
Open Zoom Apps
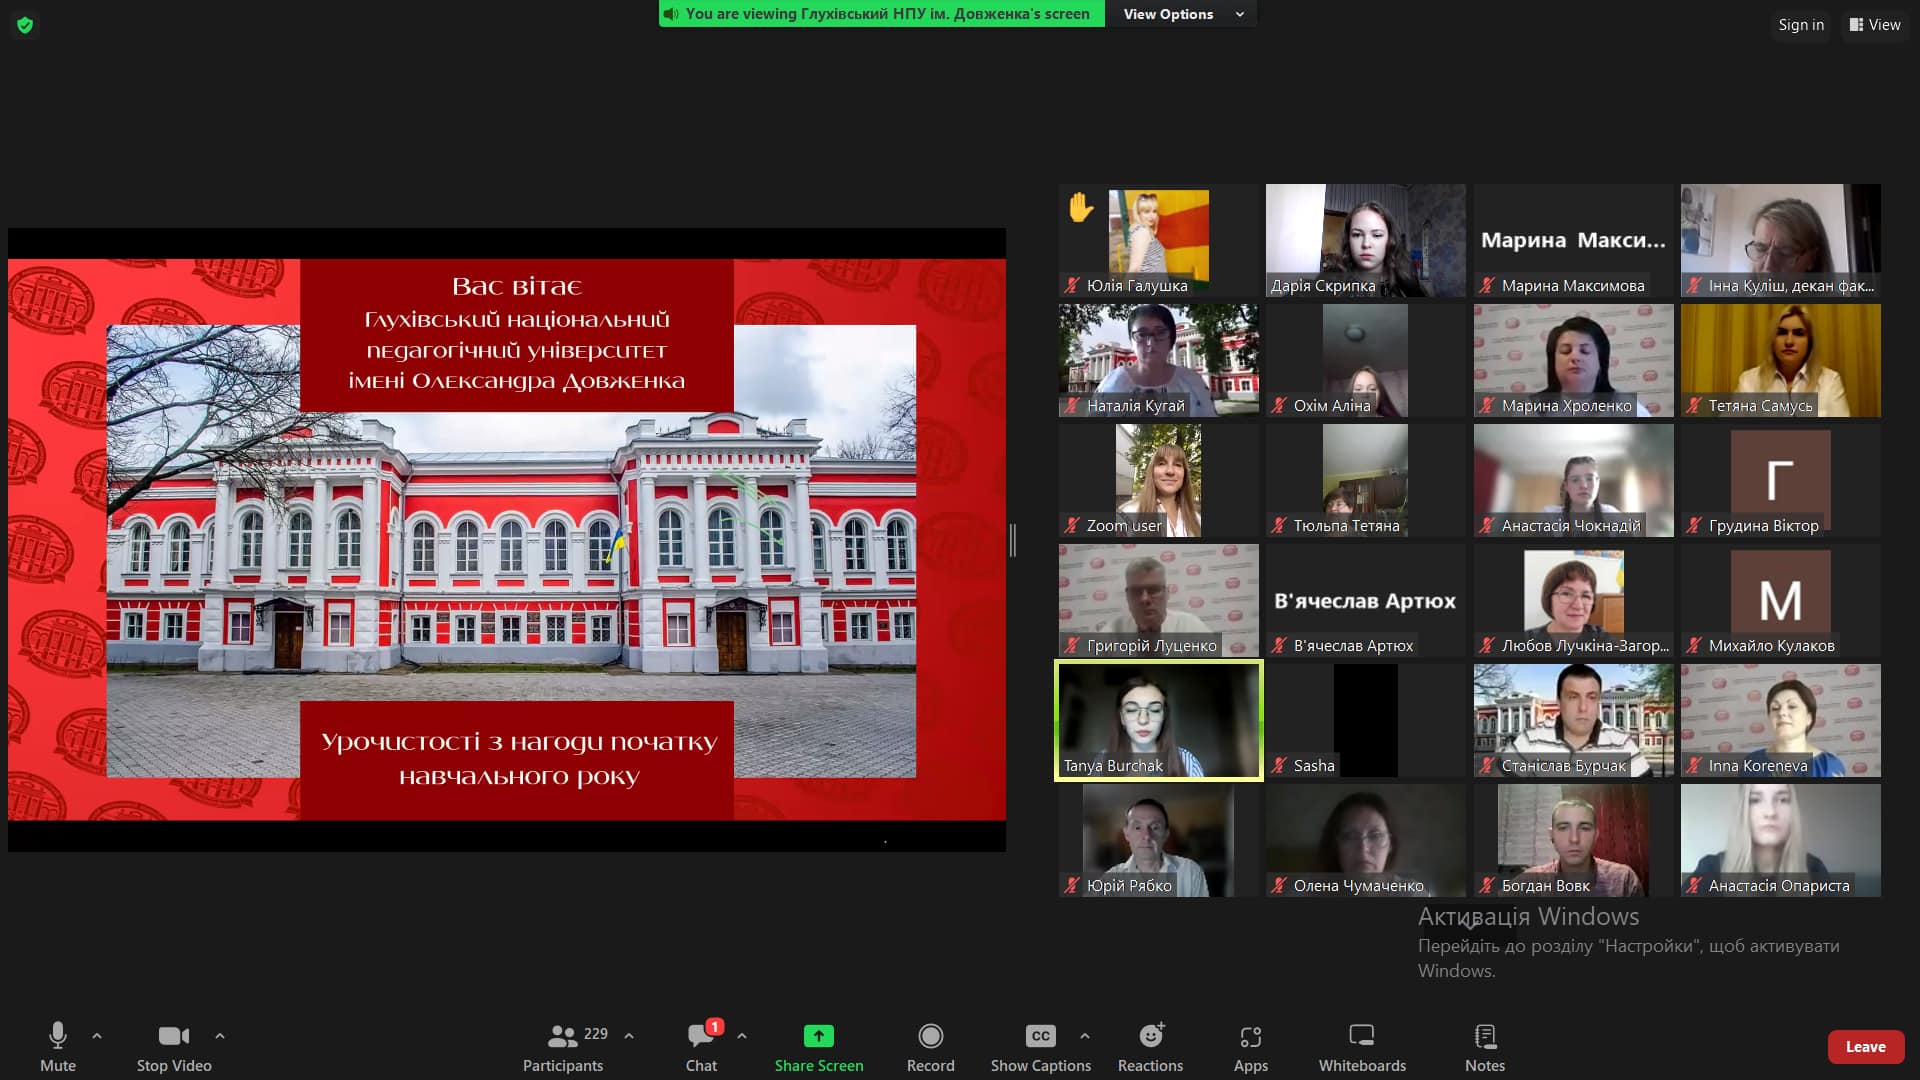[1251, 1046]
